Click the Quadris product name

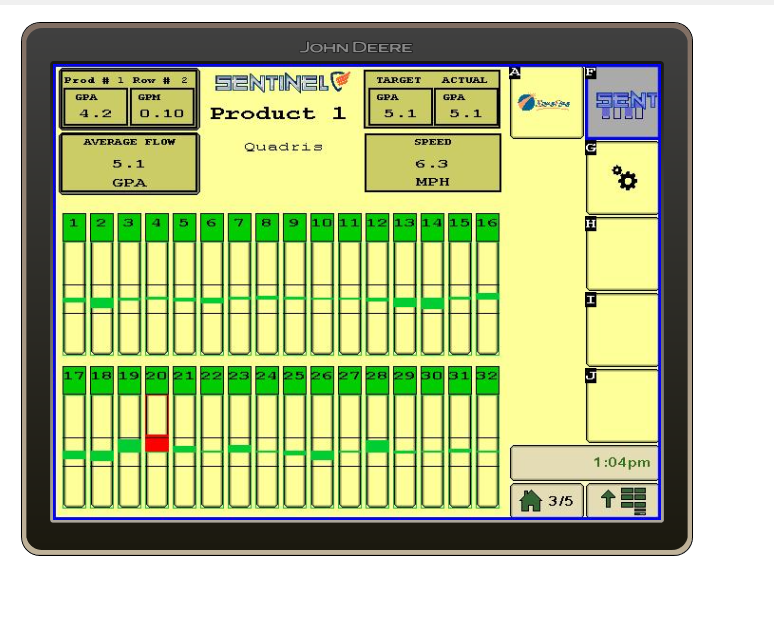tap(283, 147)
